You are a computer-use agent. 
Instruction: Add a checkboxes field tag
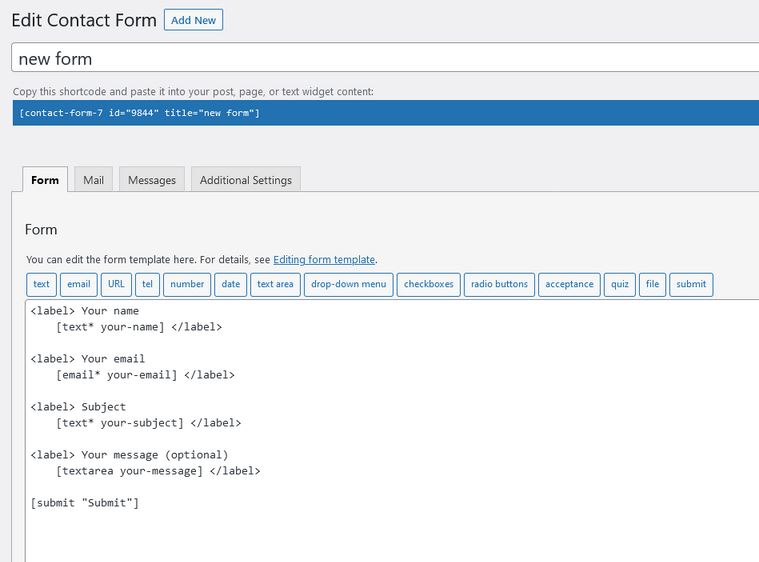pyautogui.click(x=428, y=284)
